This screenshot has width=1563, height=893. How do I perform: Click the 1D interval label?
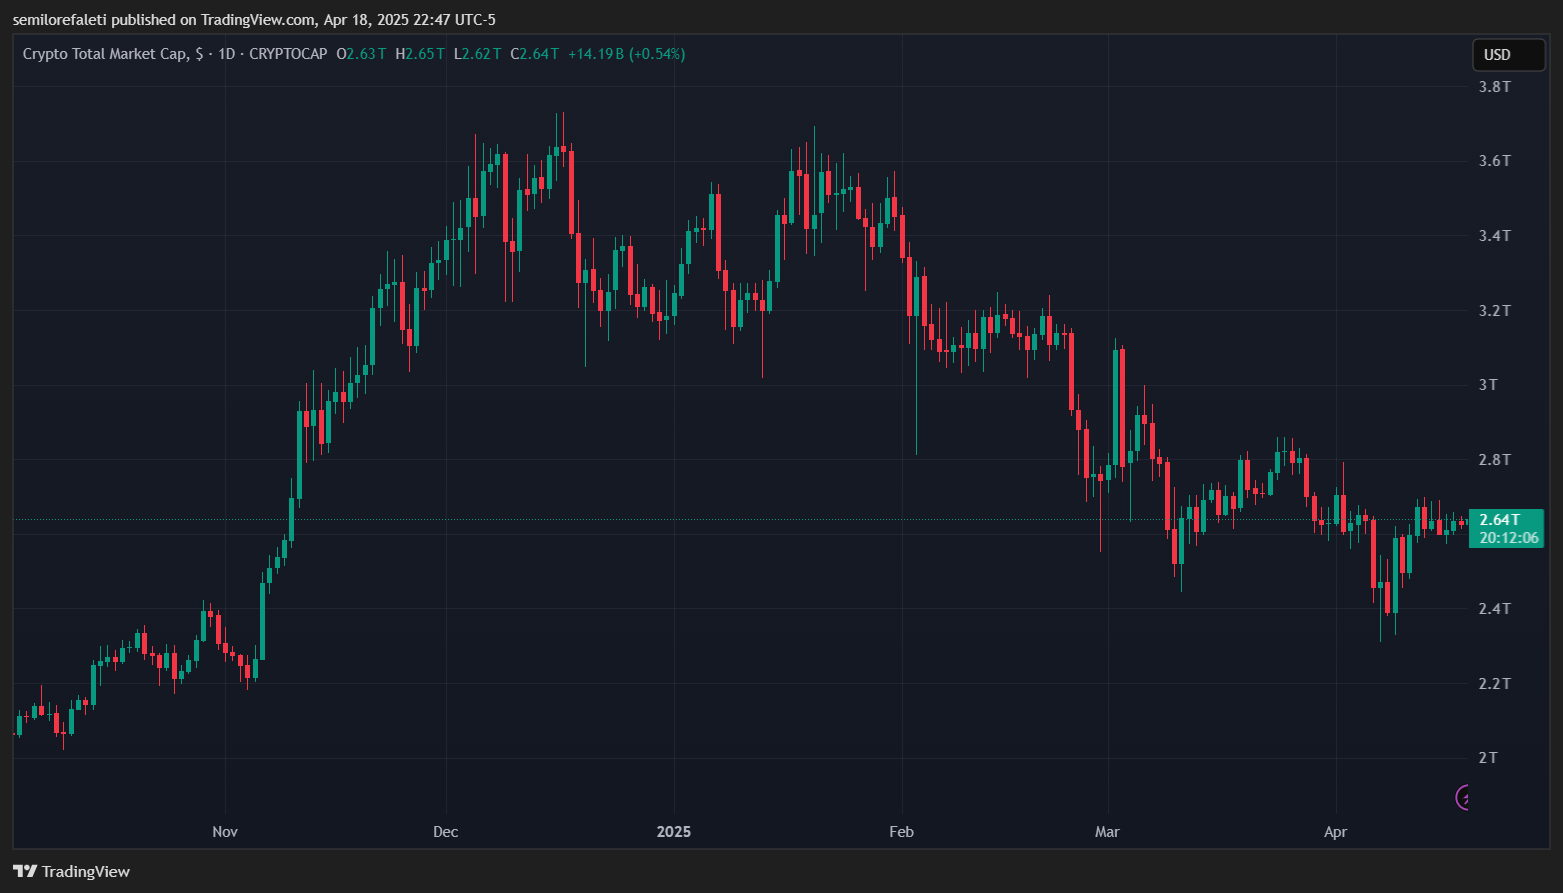point(226,54)
